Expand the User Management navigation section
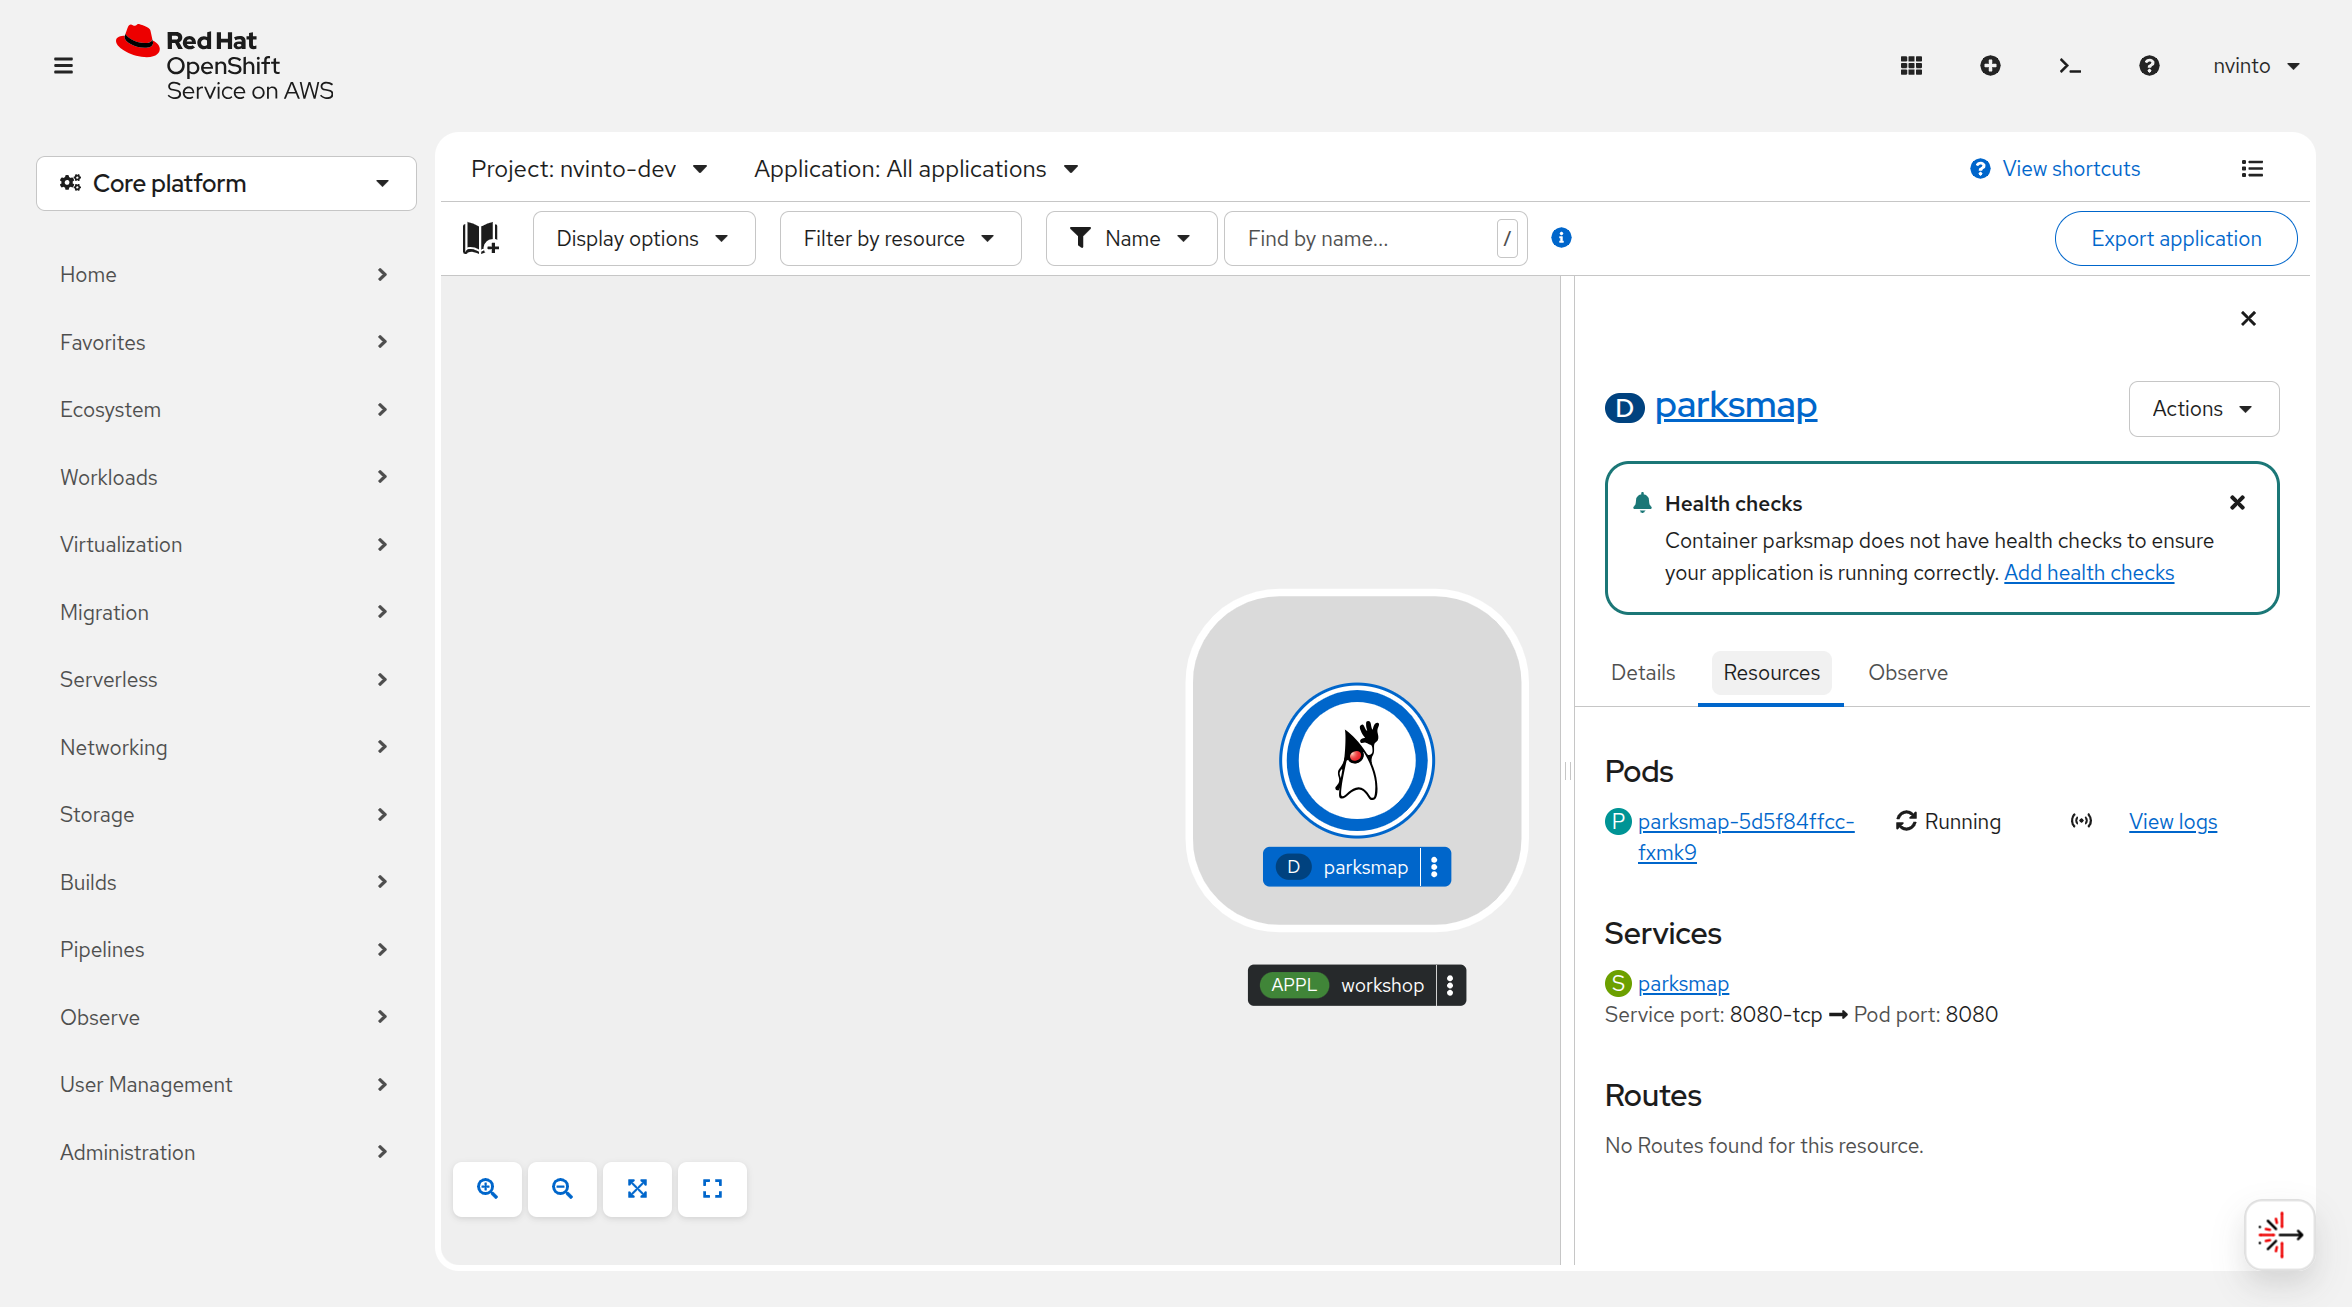The height and width of the screenshot is (1307, 2352). [225, 1084]
